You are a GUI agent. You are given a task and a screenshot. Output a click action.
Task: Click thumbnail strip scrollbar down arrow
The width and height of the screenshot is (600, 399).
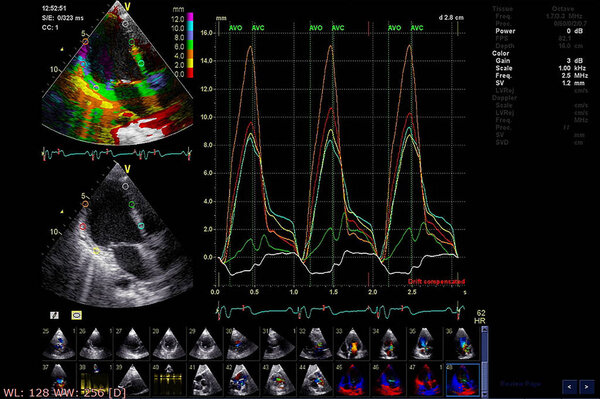(x=484, y=394)
